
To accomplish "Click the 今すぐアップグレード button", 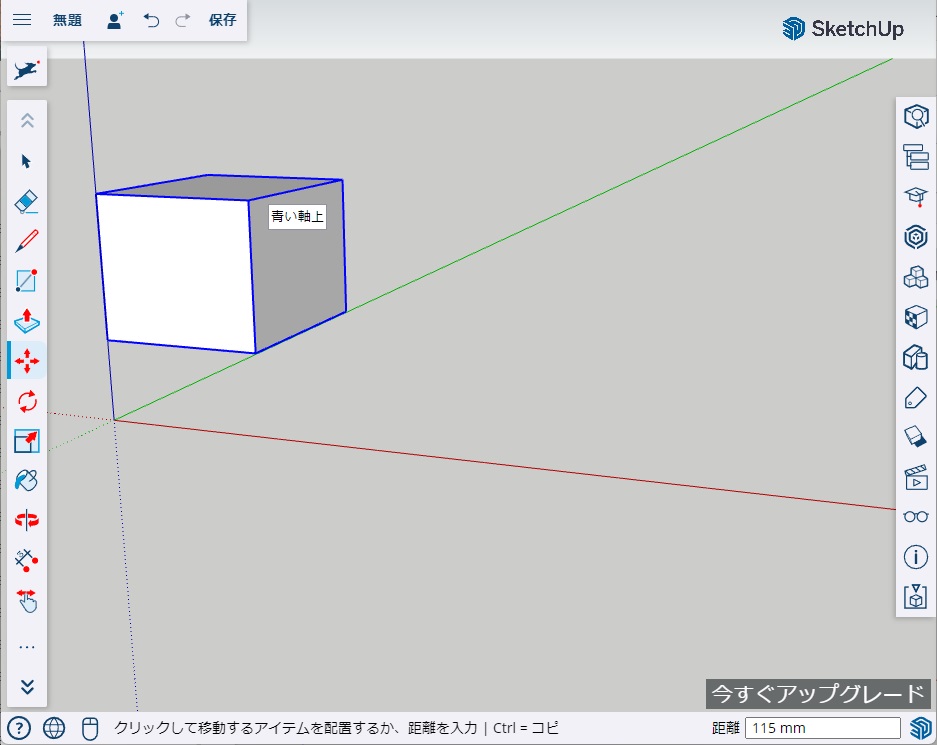I will [817, 694].
